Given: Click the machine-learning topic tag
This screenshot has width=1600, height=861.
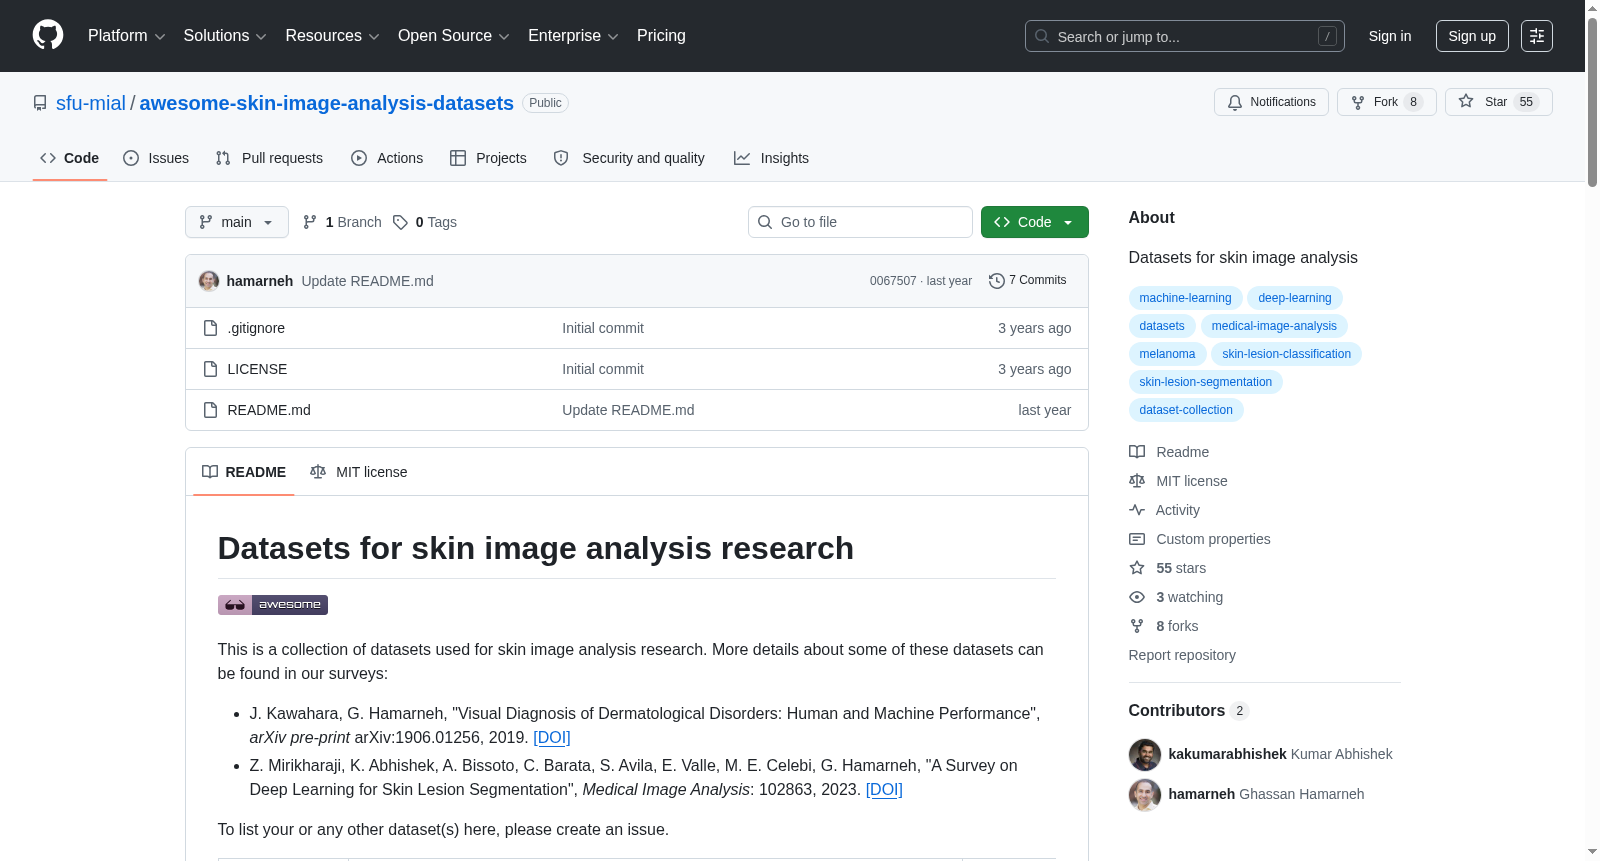Looking at the screenshot, I should pyautogui.click(x=1185, y=298).
